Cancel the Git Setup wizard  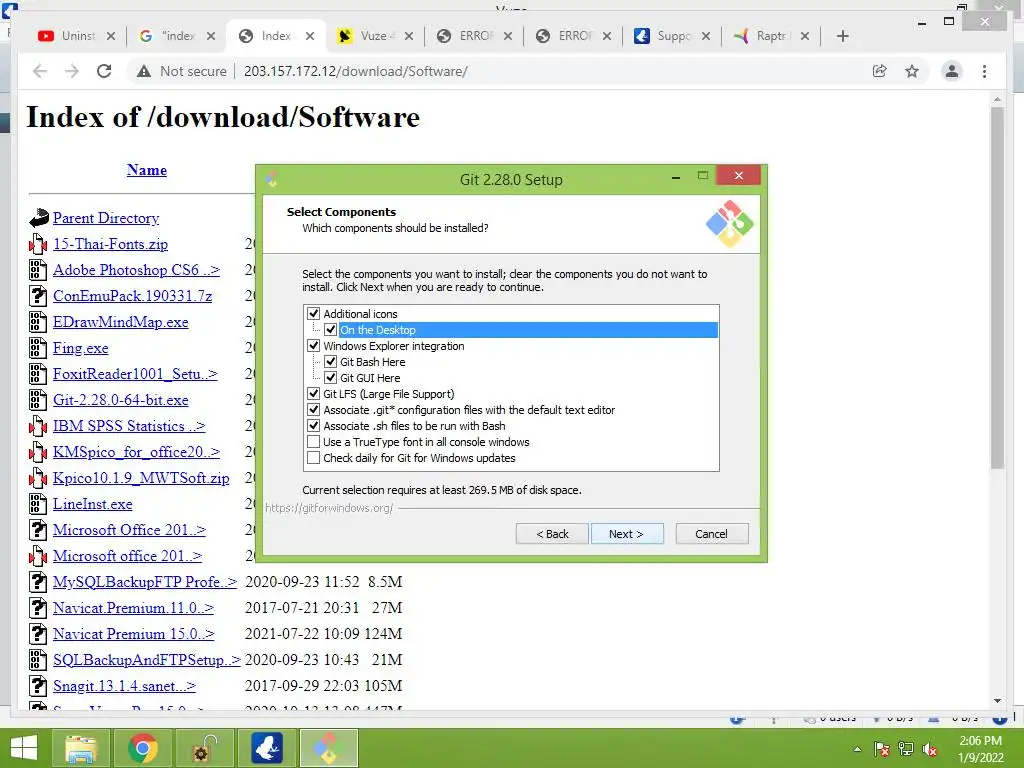(712, 534)
